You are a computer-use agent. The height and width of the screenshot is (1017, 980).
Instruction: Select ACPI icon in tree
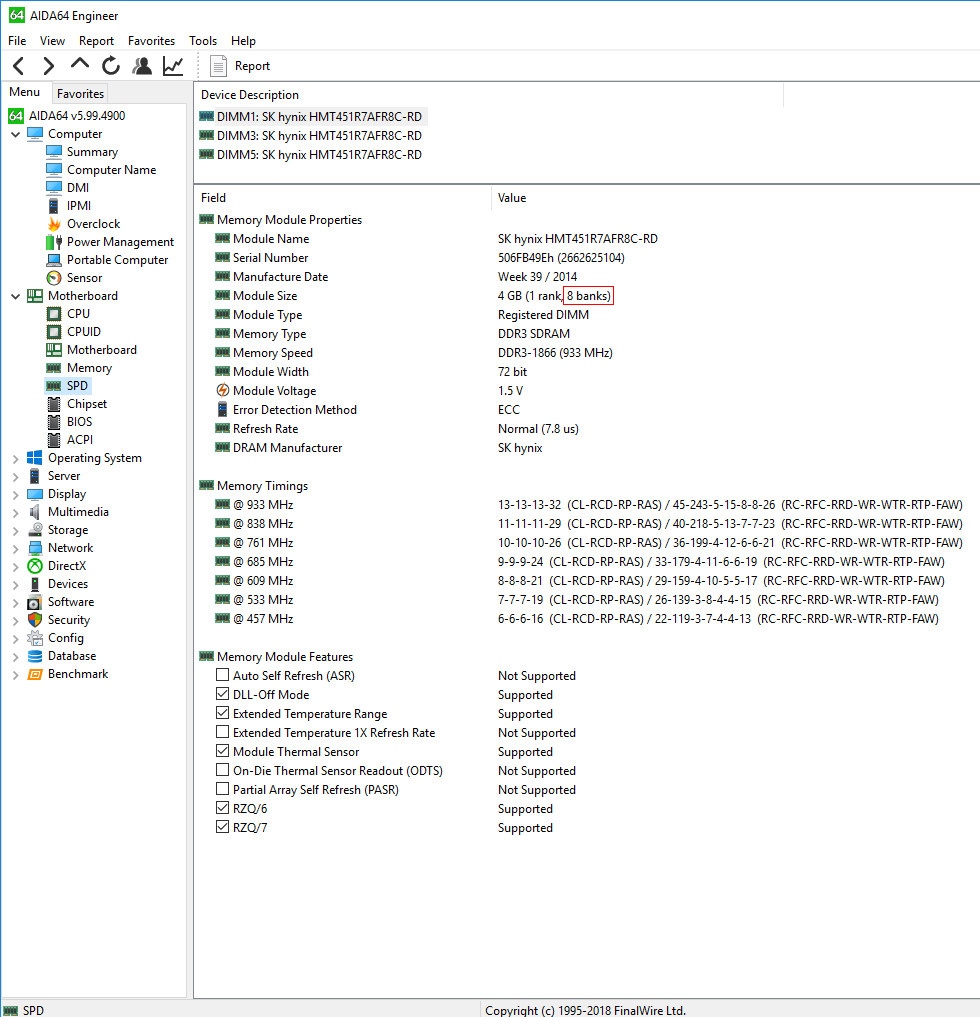tap(54, 440)
